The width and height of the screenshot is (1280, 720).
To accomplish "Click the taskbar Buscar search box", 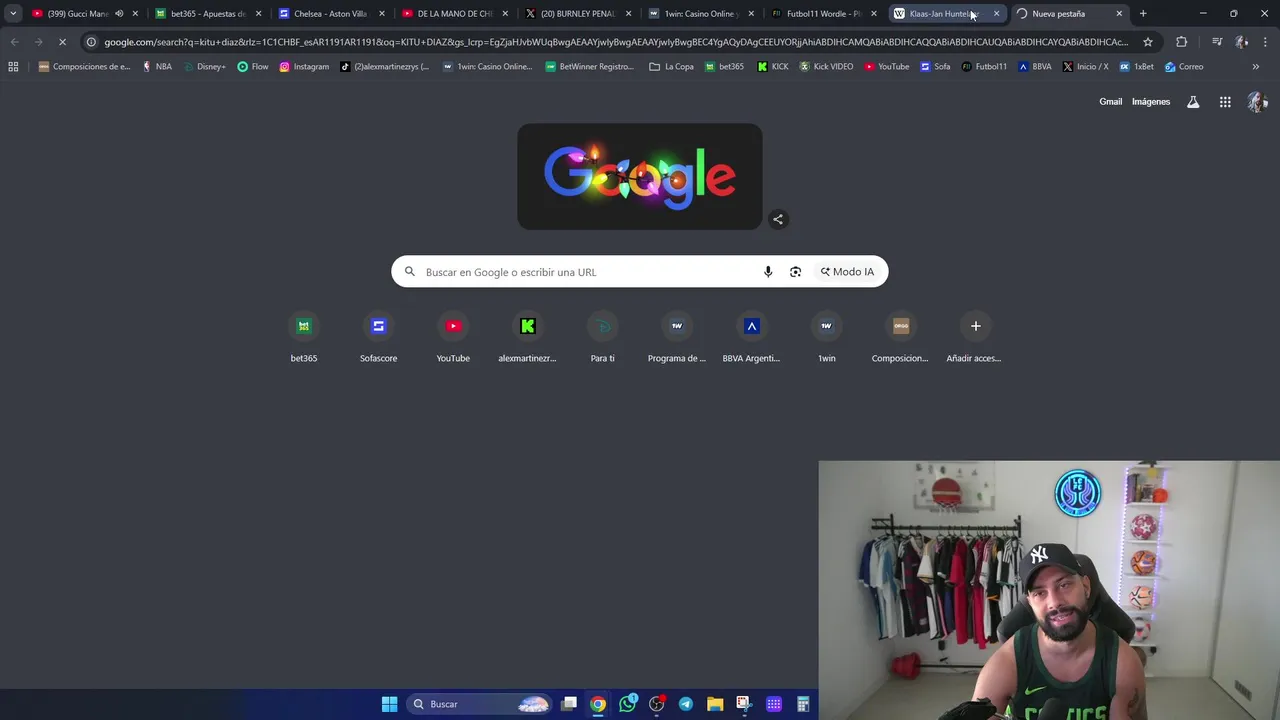I will 480,704.
